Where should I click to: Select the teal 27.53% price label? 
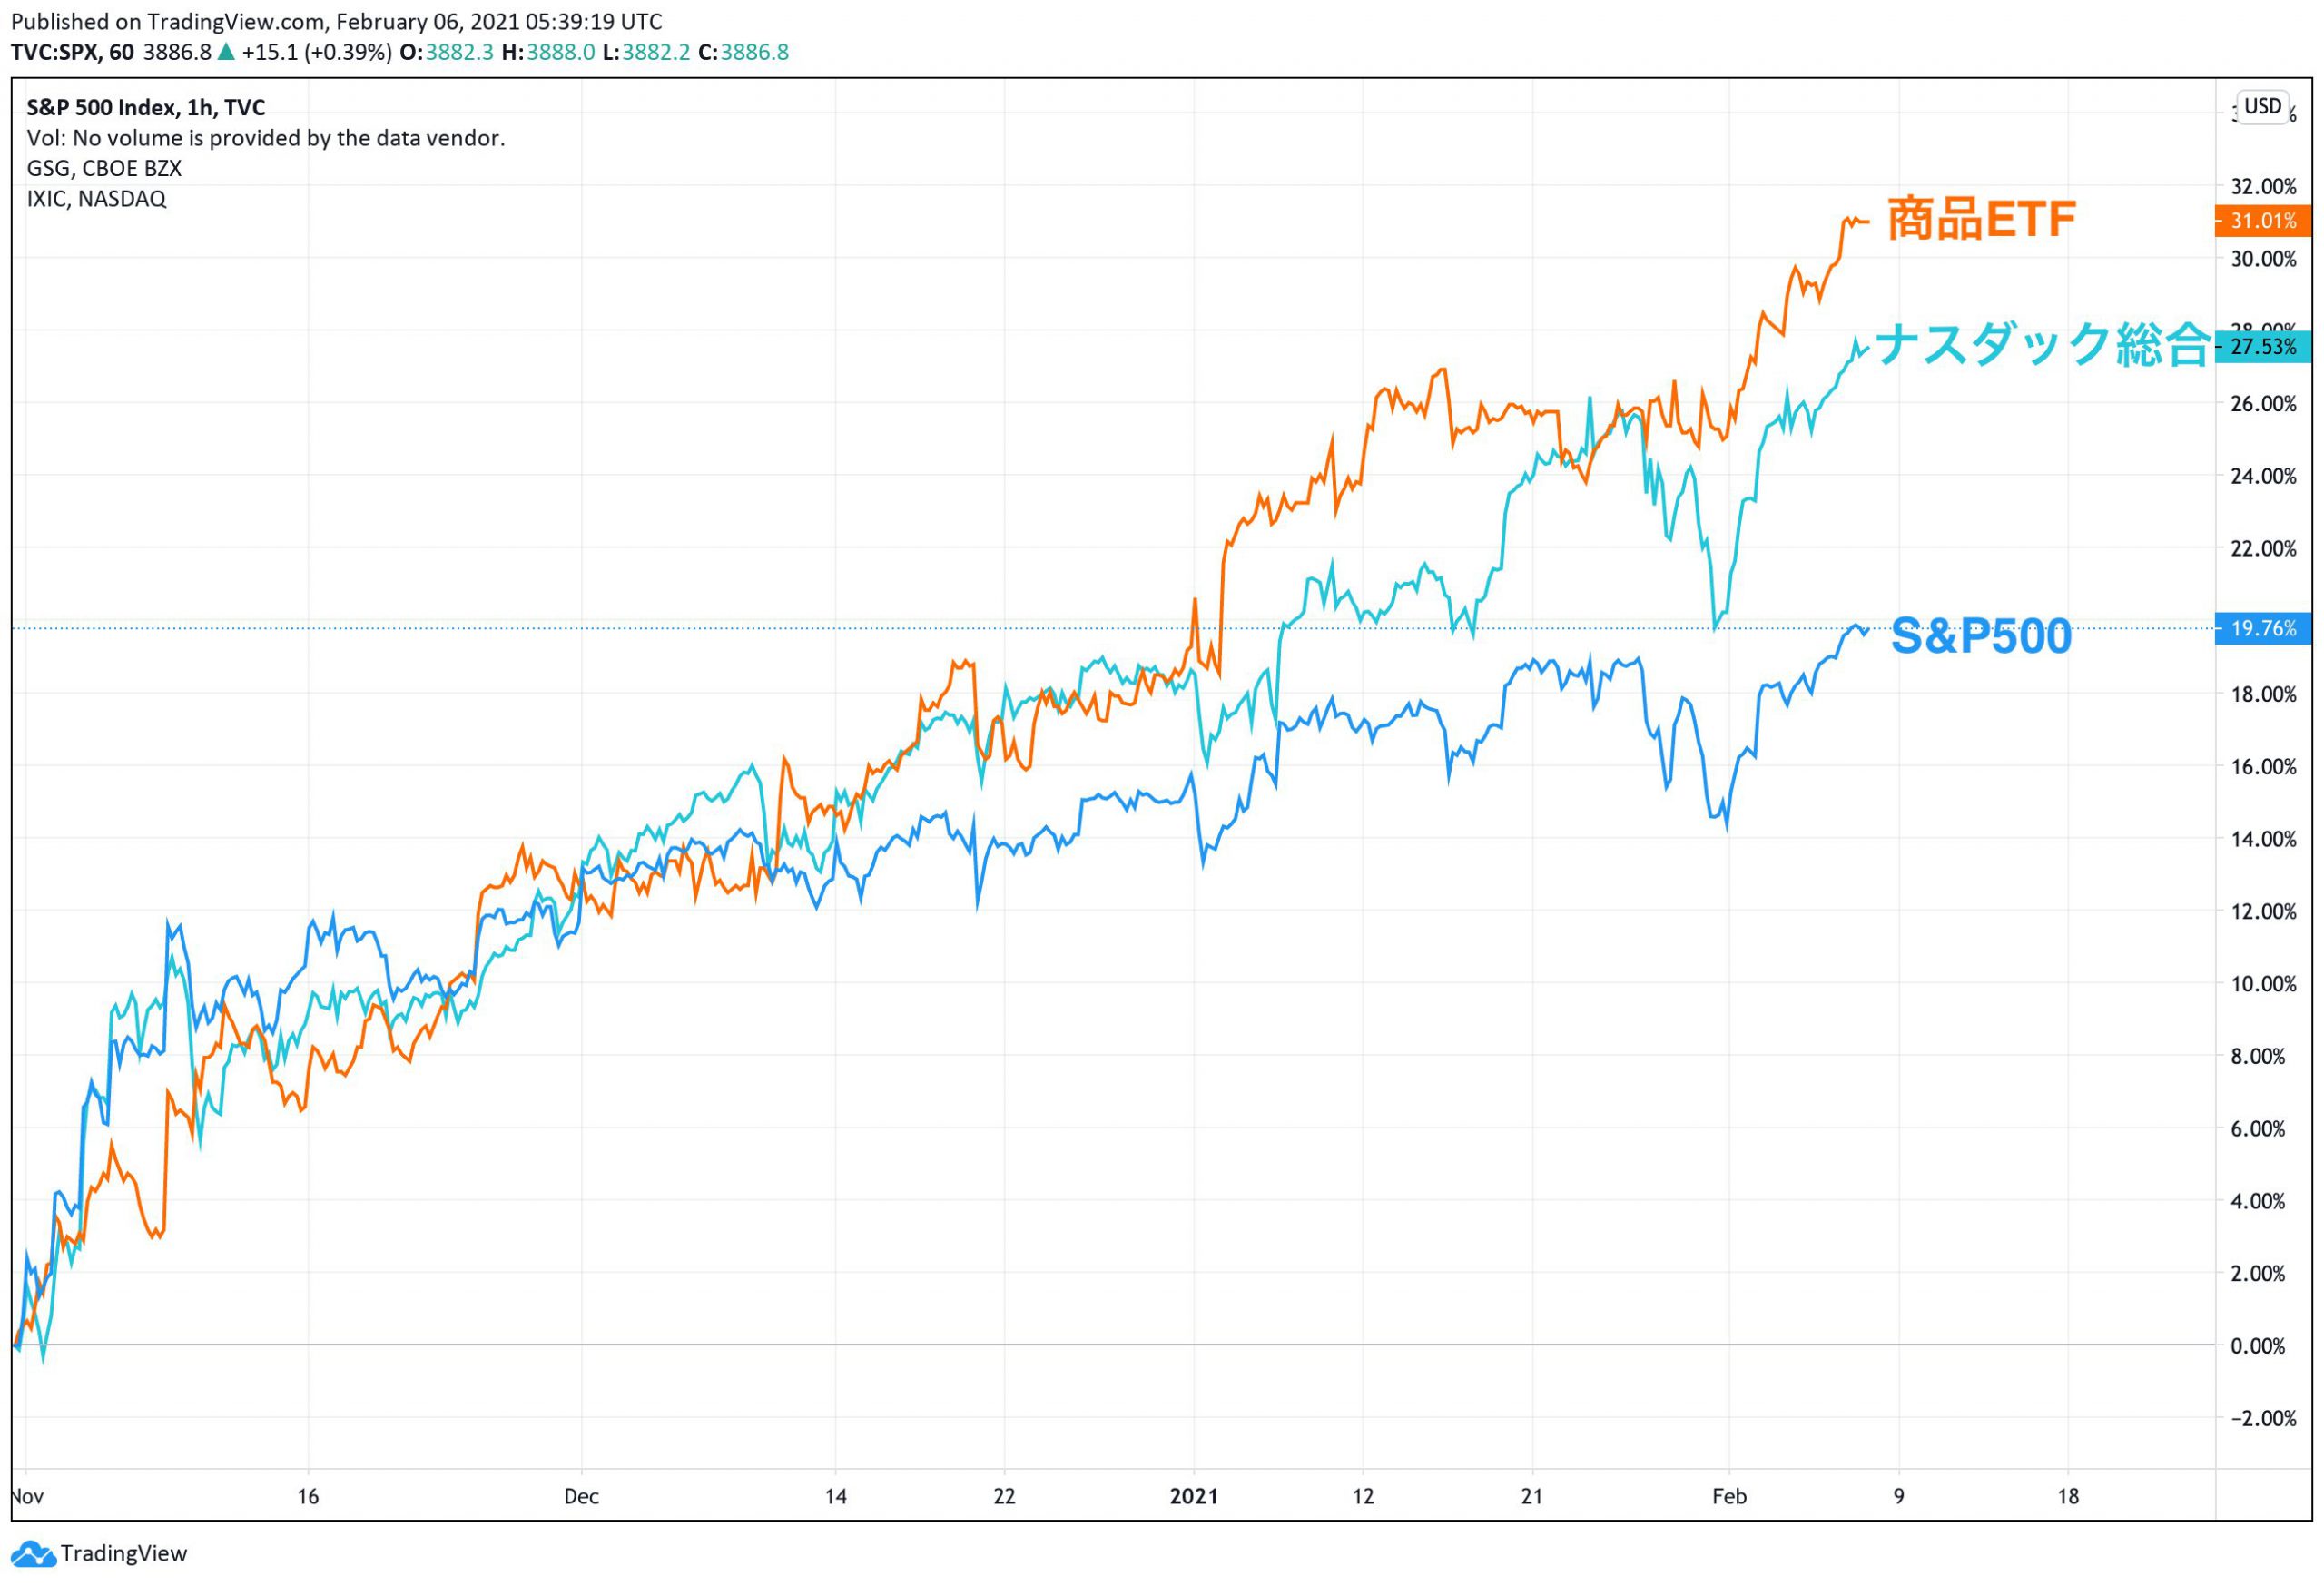pos(2263,347)
